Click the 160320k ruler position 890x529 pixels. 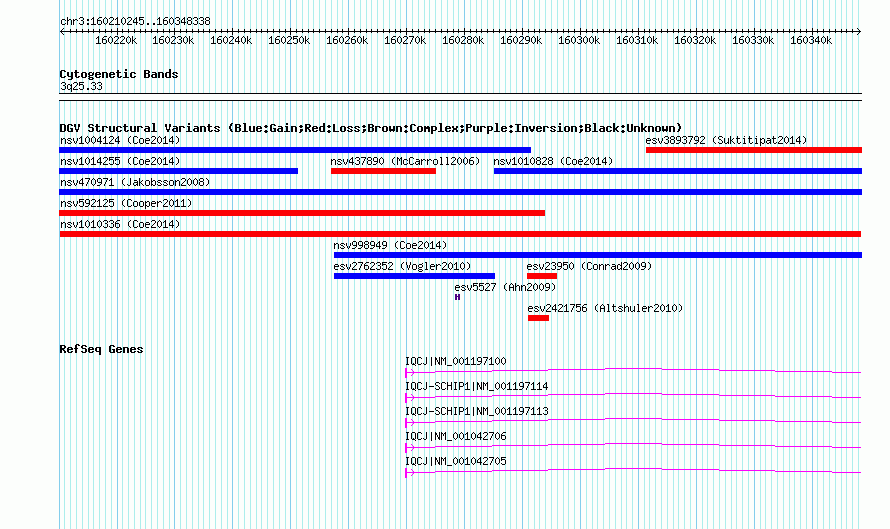pos(695,40)
